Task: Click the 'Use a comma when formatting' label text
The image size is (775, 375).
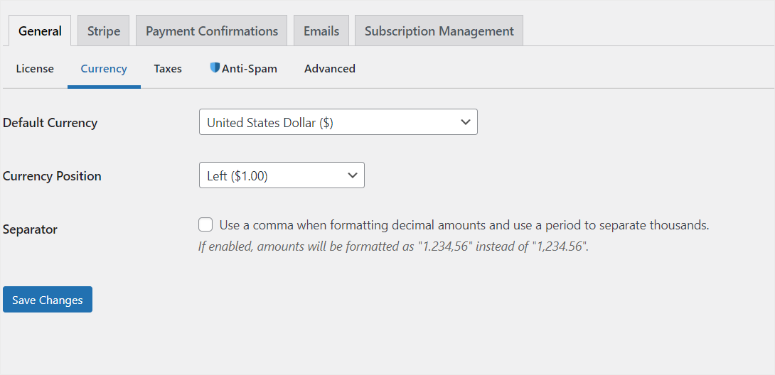Action: click(x=464, y=225)
